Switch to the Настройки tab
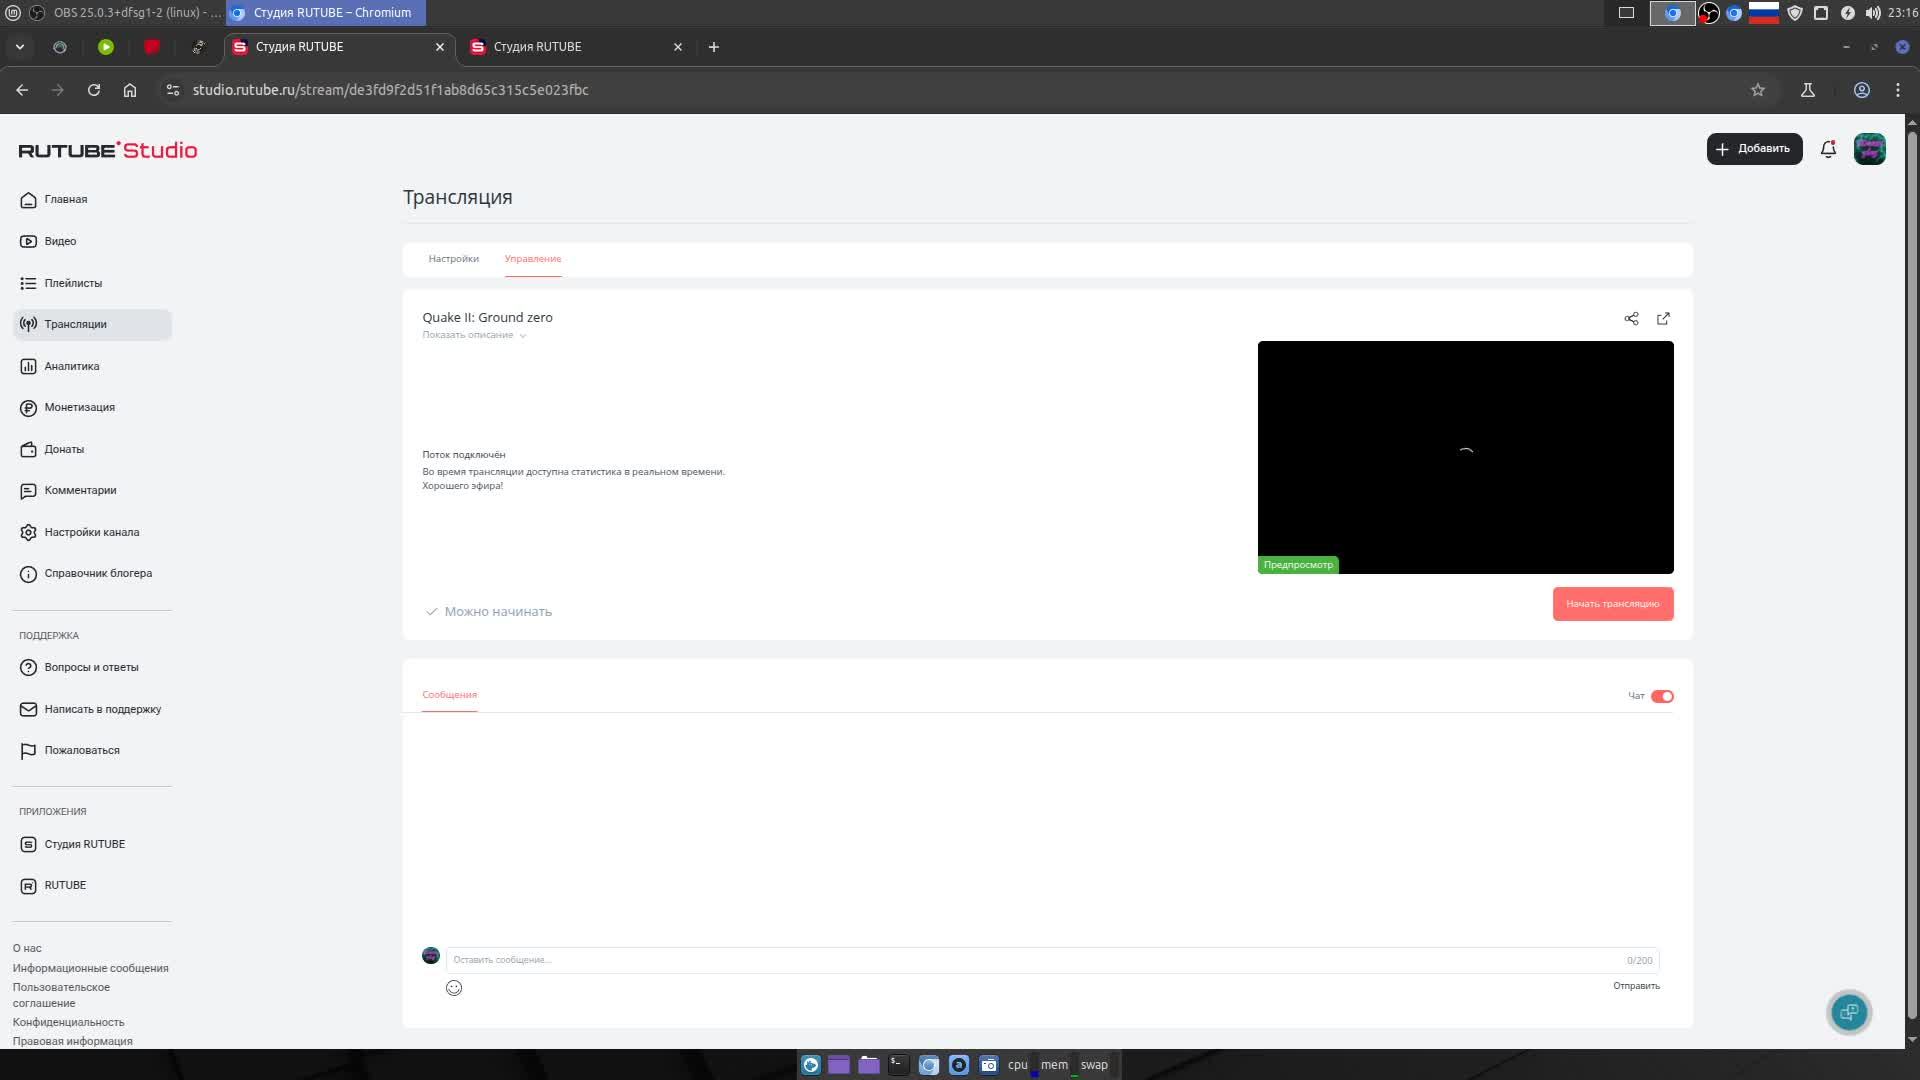Screen dimensions: 1920x1080 [453, 259]
